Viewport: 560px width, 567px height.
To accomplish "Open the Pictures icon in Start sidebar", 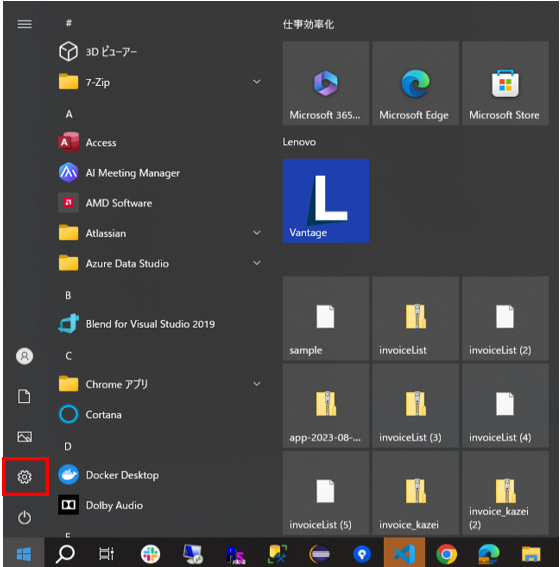I will tap(25, 437).
